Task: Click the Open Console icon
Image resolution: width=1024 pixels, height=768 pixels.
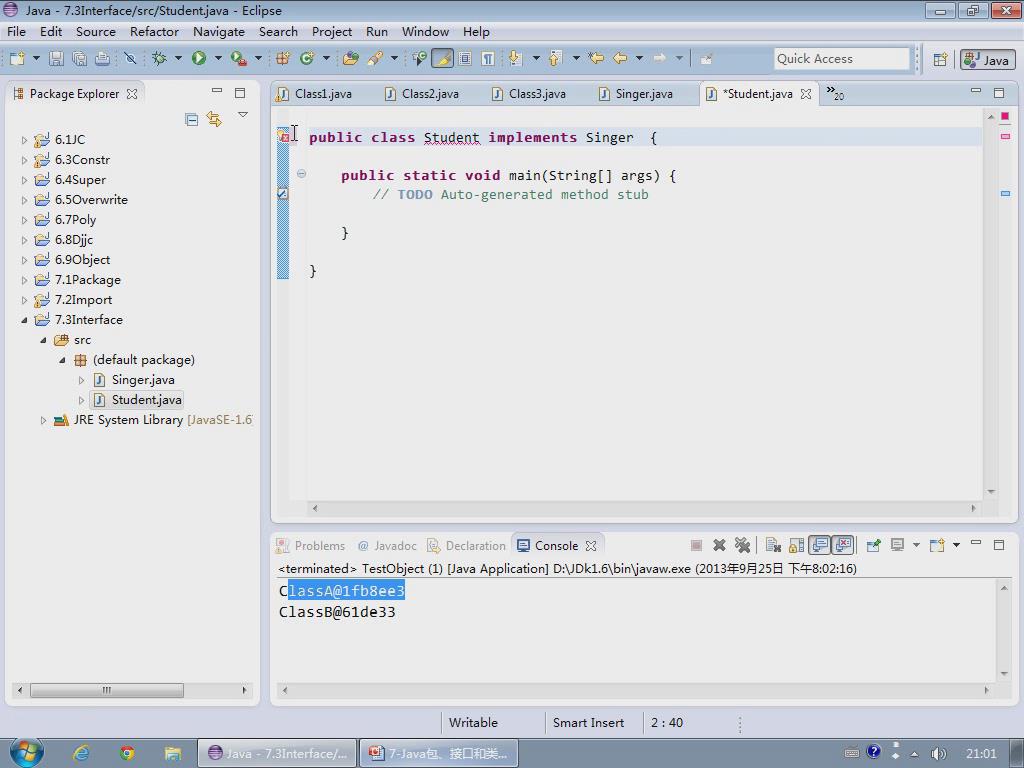Action: (937, 545)
